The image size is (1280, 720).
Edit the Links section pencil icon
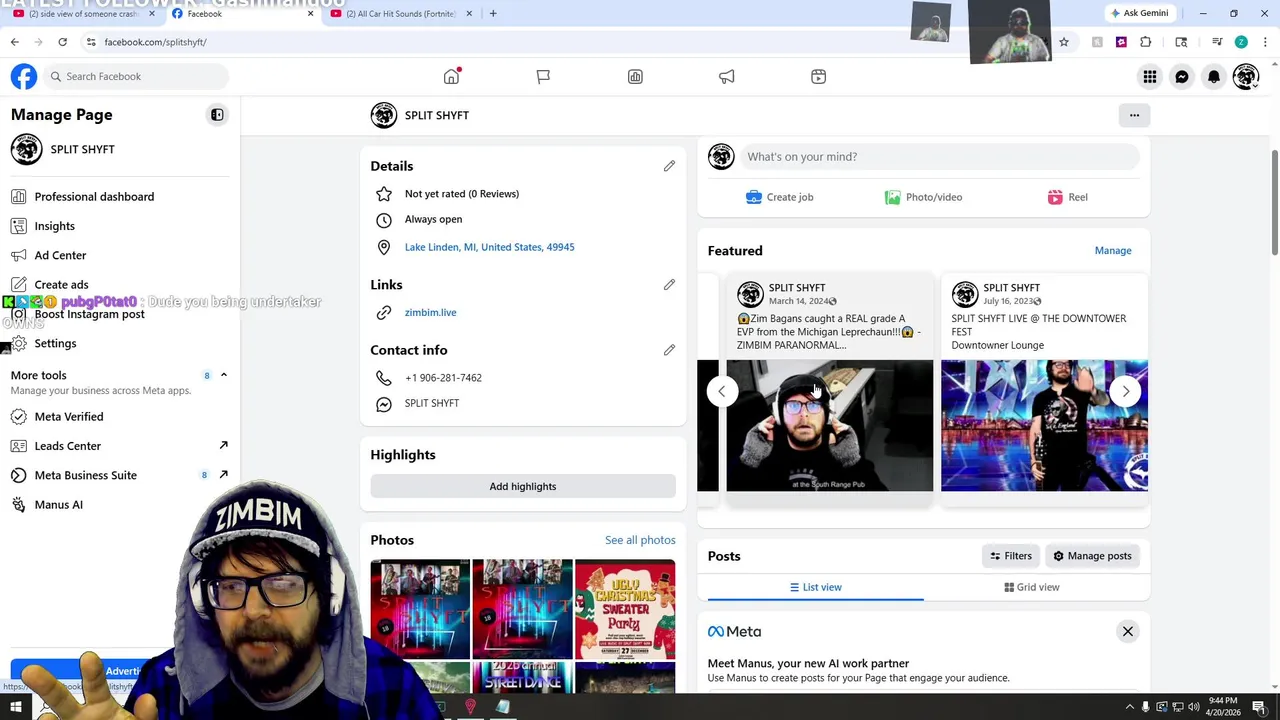click(669, 285)
